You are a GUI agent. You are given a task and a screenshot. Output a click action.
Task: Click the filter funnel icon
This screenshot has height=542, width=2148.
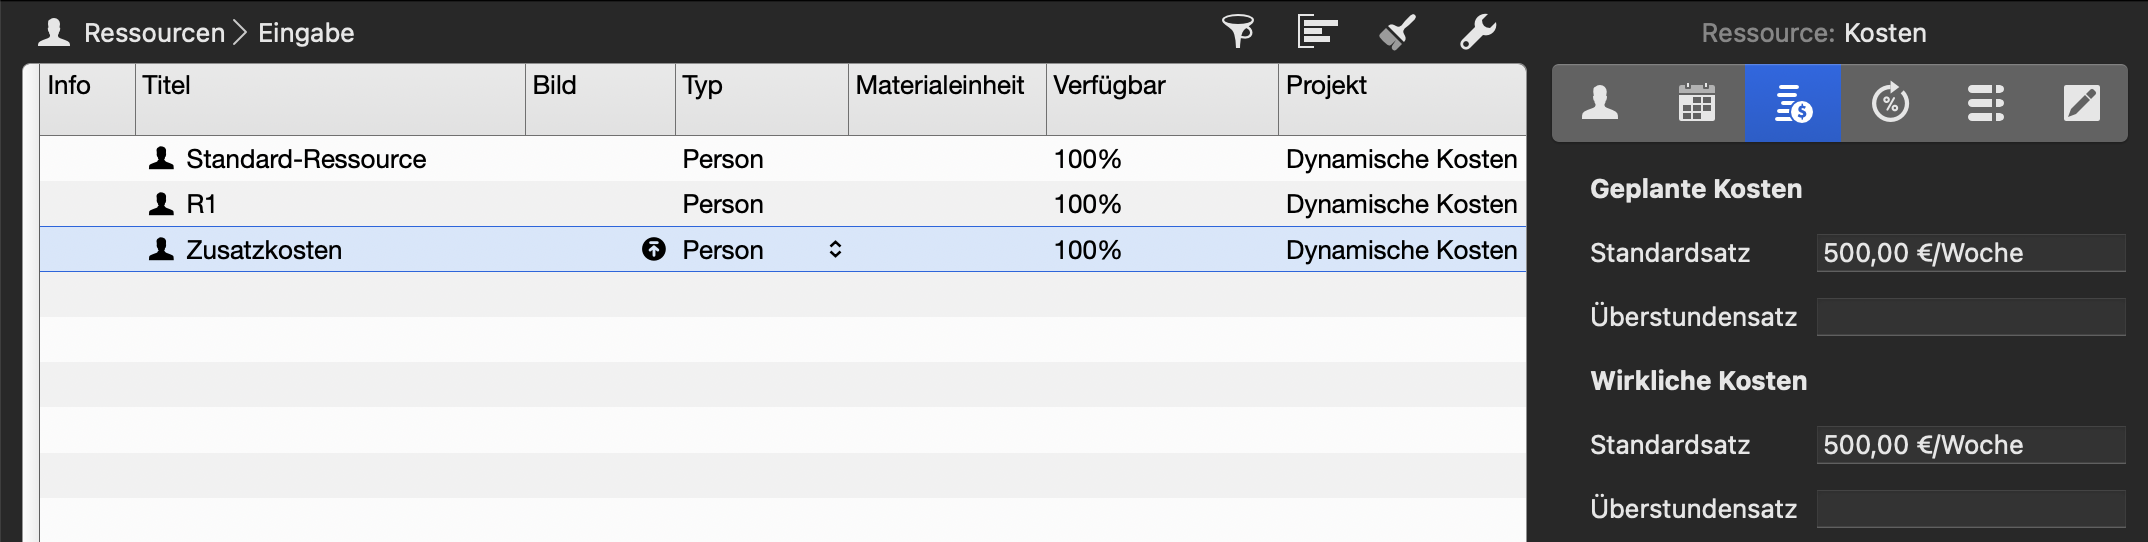1238,32
